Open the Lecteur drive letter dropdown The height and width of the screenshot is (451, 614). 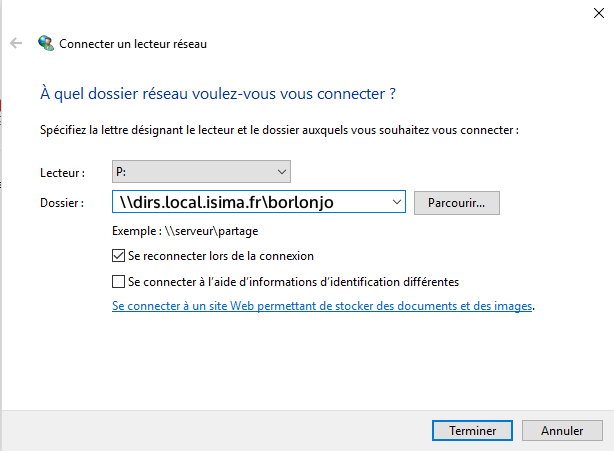click(x=281, y=172)
